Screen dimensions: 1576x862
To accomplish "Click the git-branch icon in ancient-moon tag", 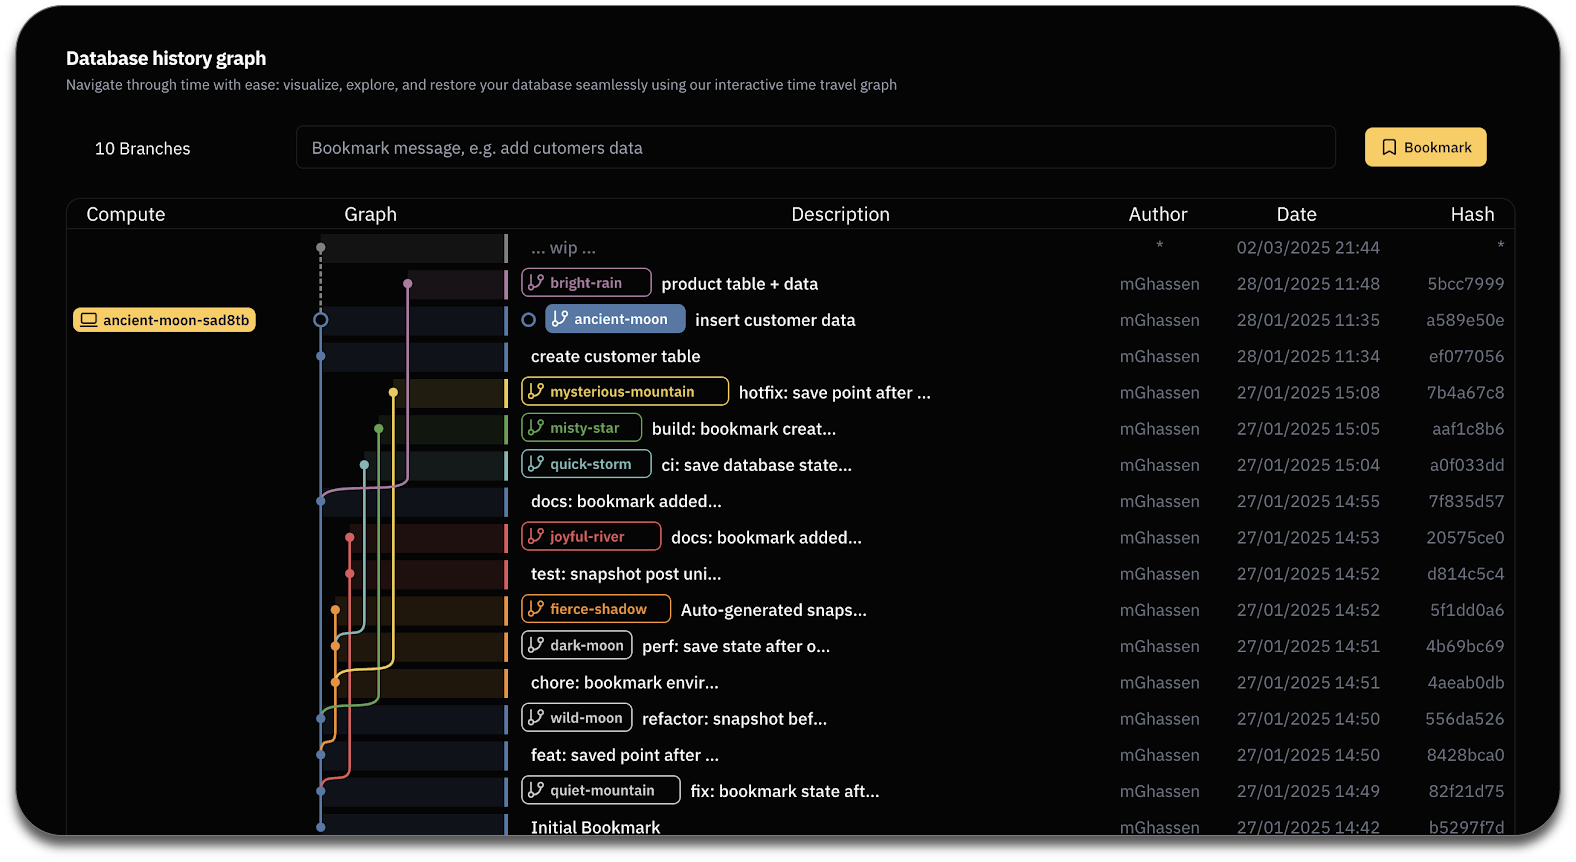I will pos(560,319).
